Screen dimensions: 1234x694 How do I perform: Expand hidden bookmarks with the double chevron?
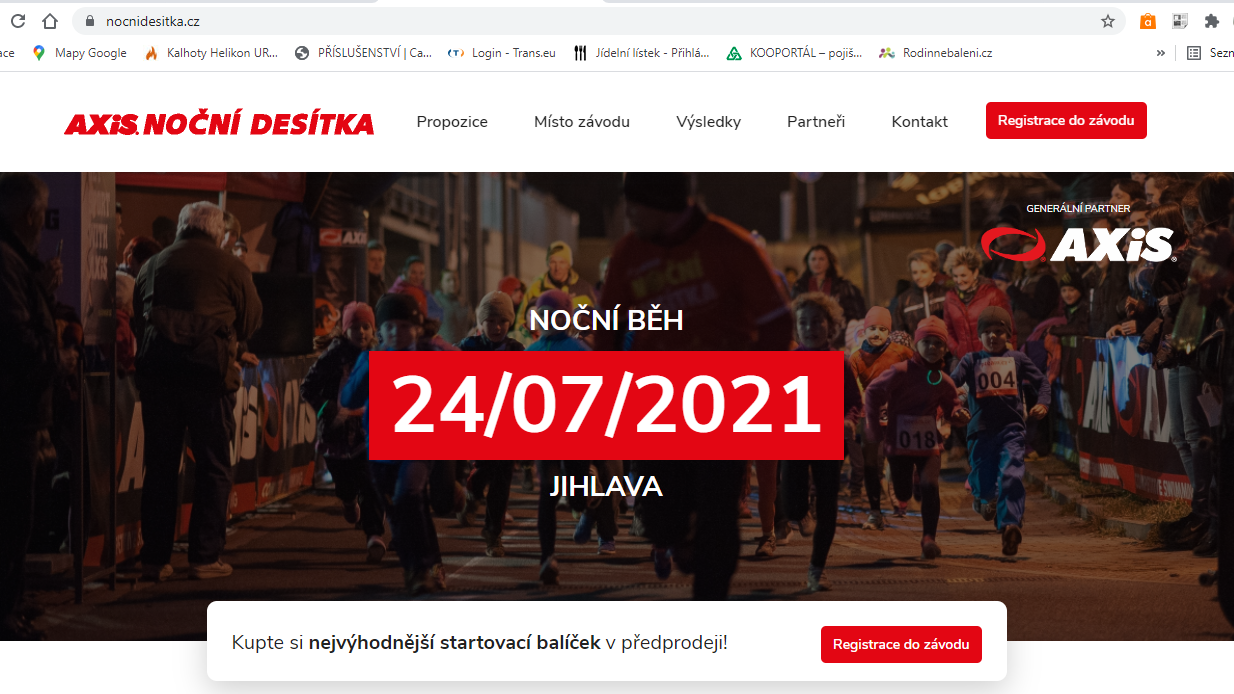pos(1161,53)
